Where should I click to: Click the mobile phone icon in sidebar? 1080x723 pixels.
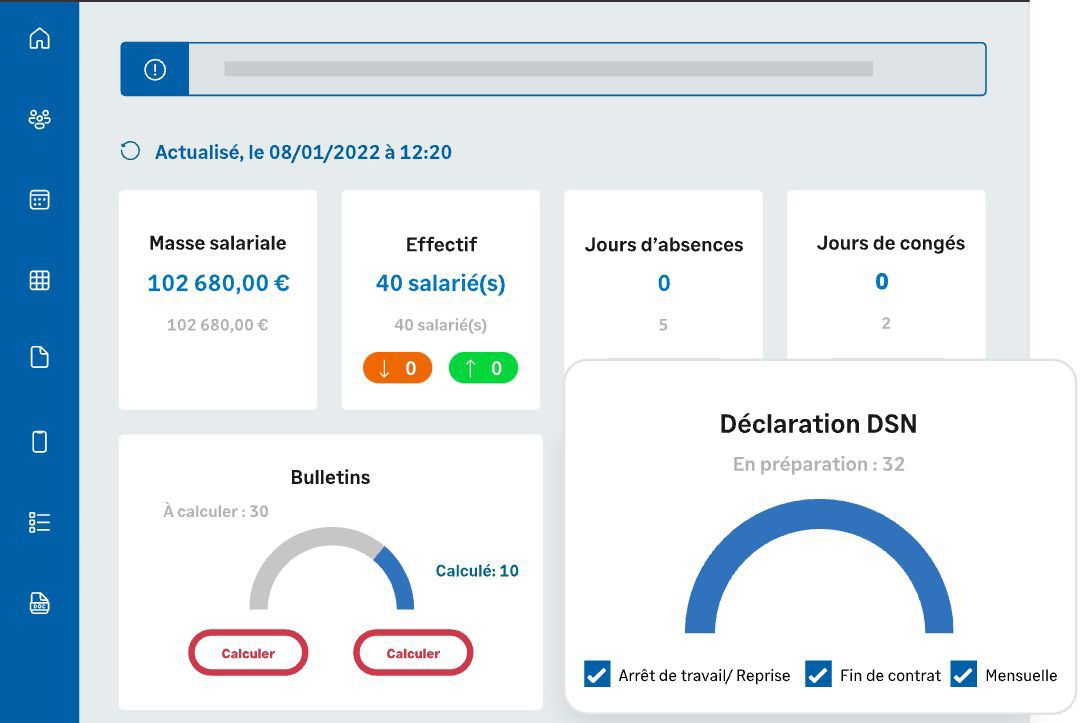click(x=39, y=441)
